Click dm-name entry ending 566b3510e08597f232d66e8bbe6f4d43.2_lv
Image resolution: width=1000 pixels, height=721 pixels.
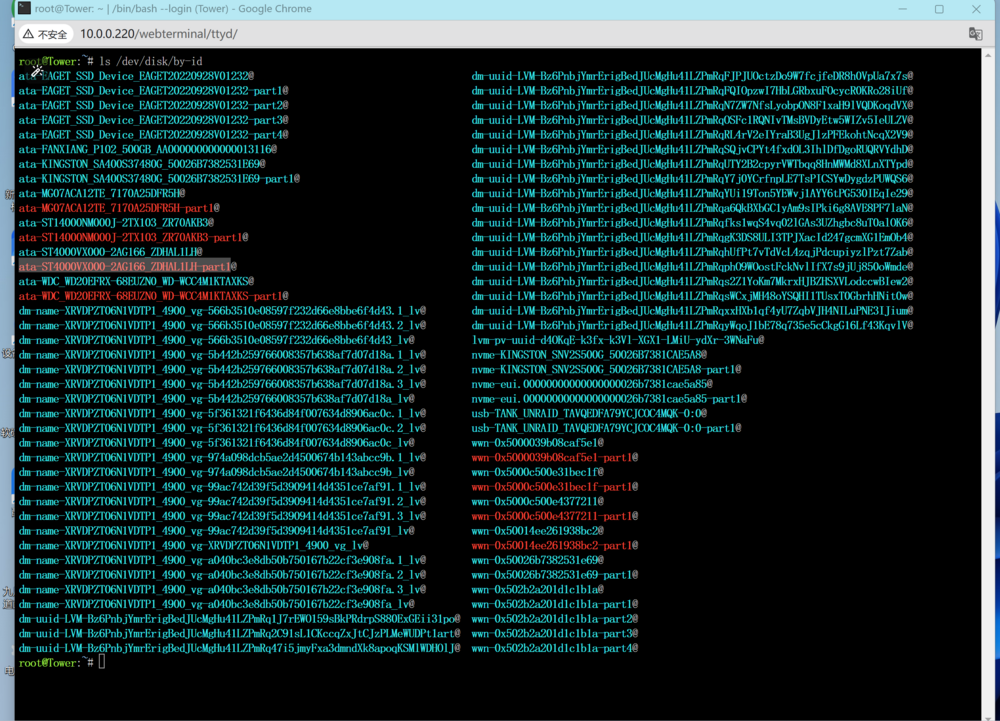click(222, 325)
